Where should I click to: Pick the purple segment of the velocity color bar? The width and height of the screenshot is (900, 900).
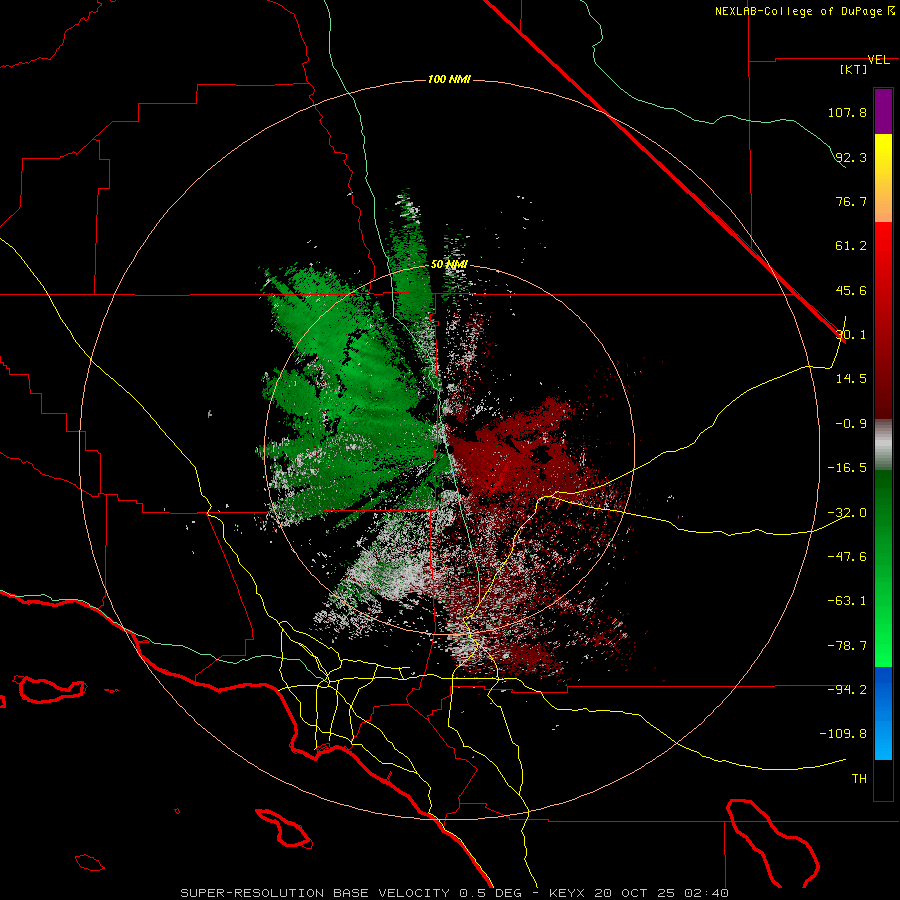pos(883,111)
